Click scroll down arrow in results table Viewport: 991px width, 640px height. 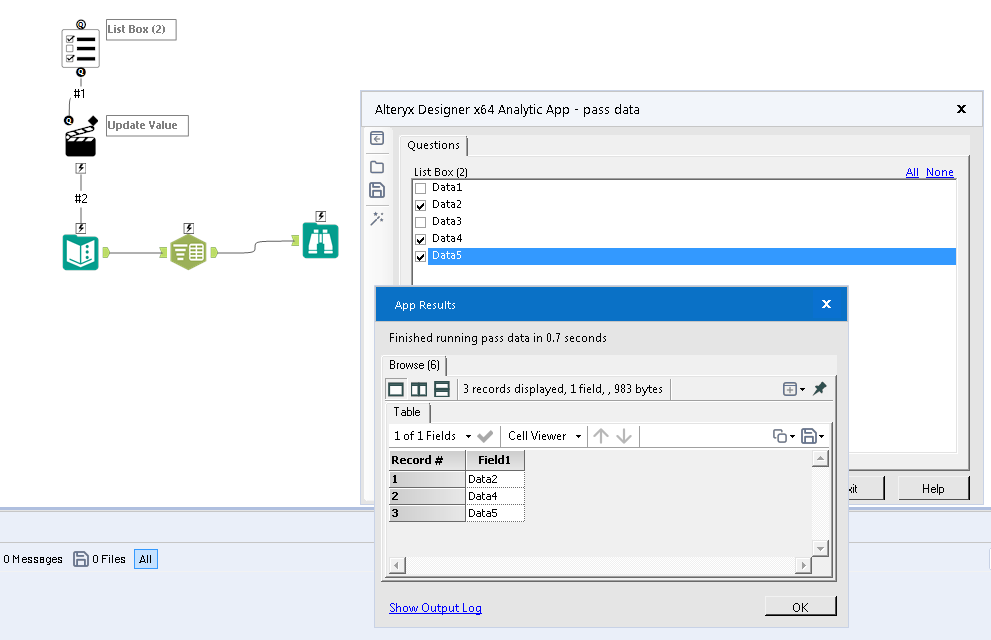click(820, 548)
